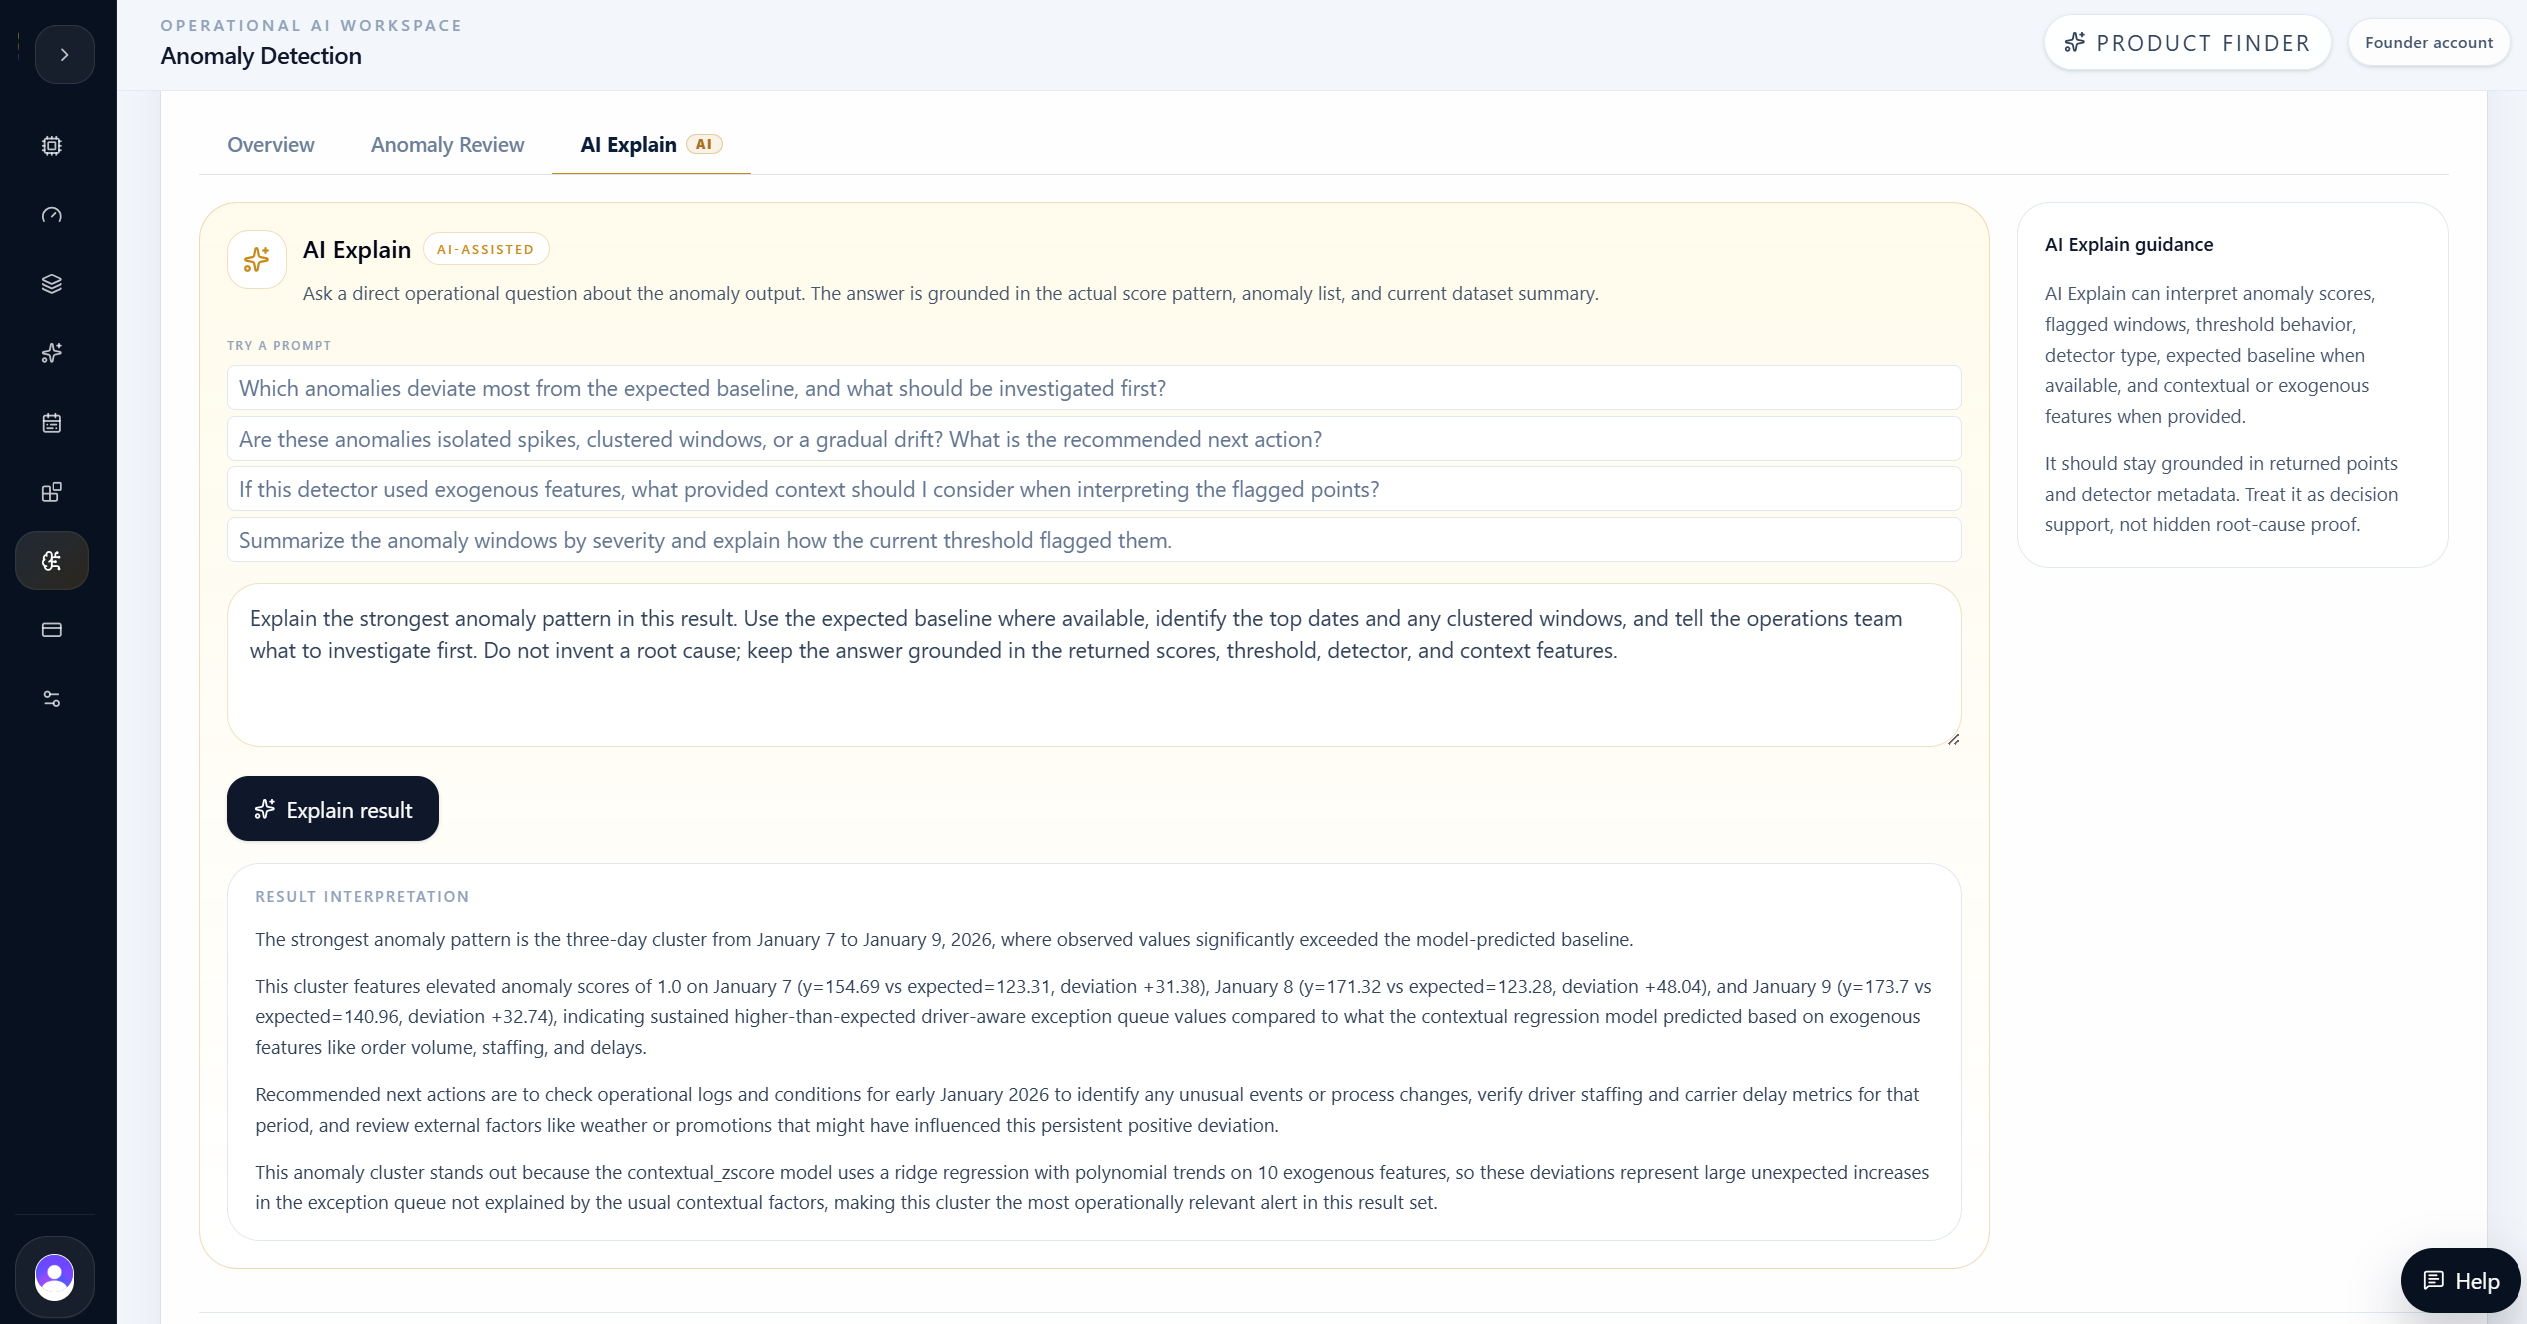Viewport: 2527px width, 1324px height.
Task: Click the AI-ASSISTED badge
Action: (x=486, y=250)
